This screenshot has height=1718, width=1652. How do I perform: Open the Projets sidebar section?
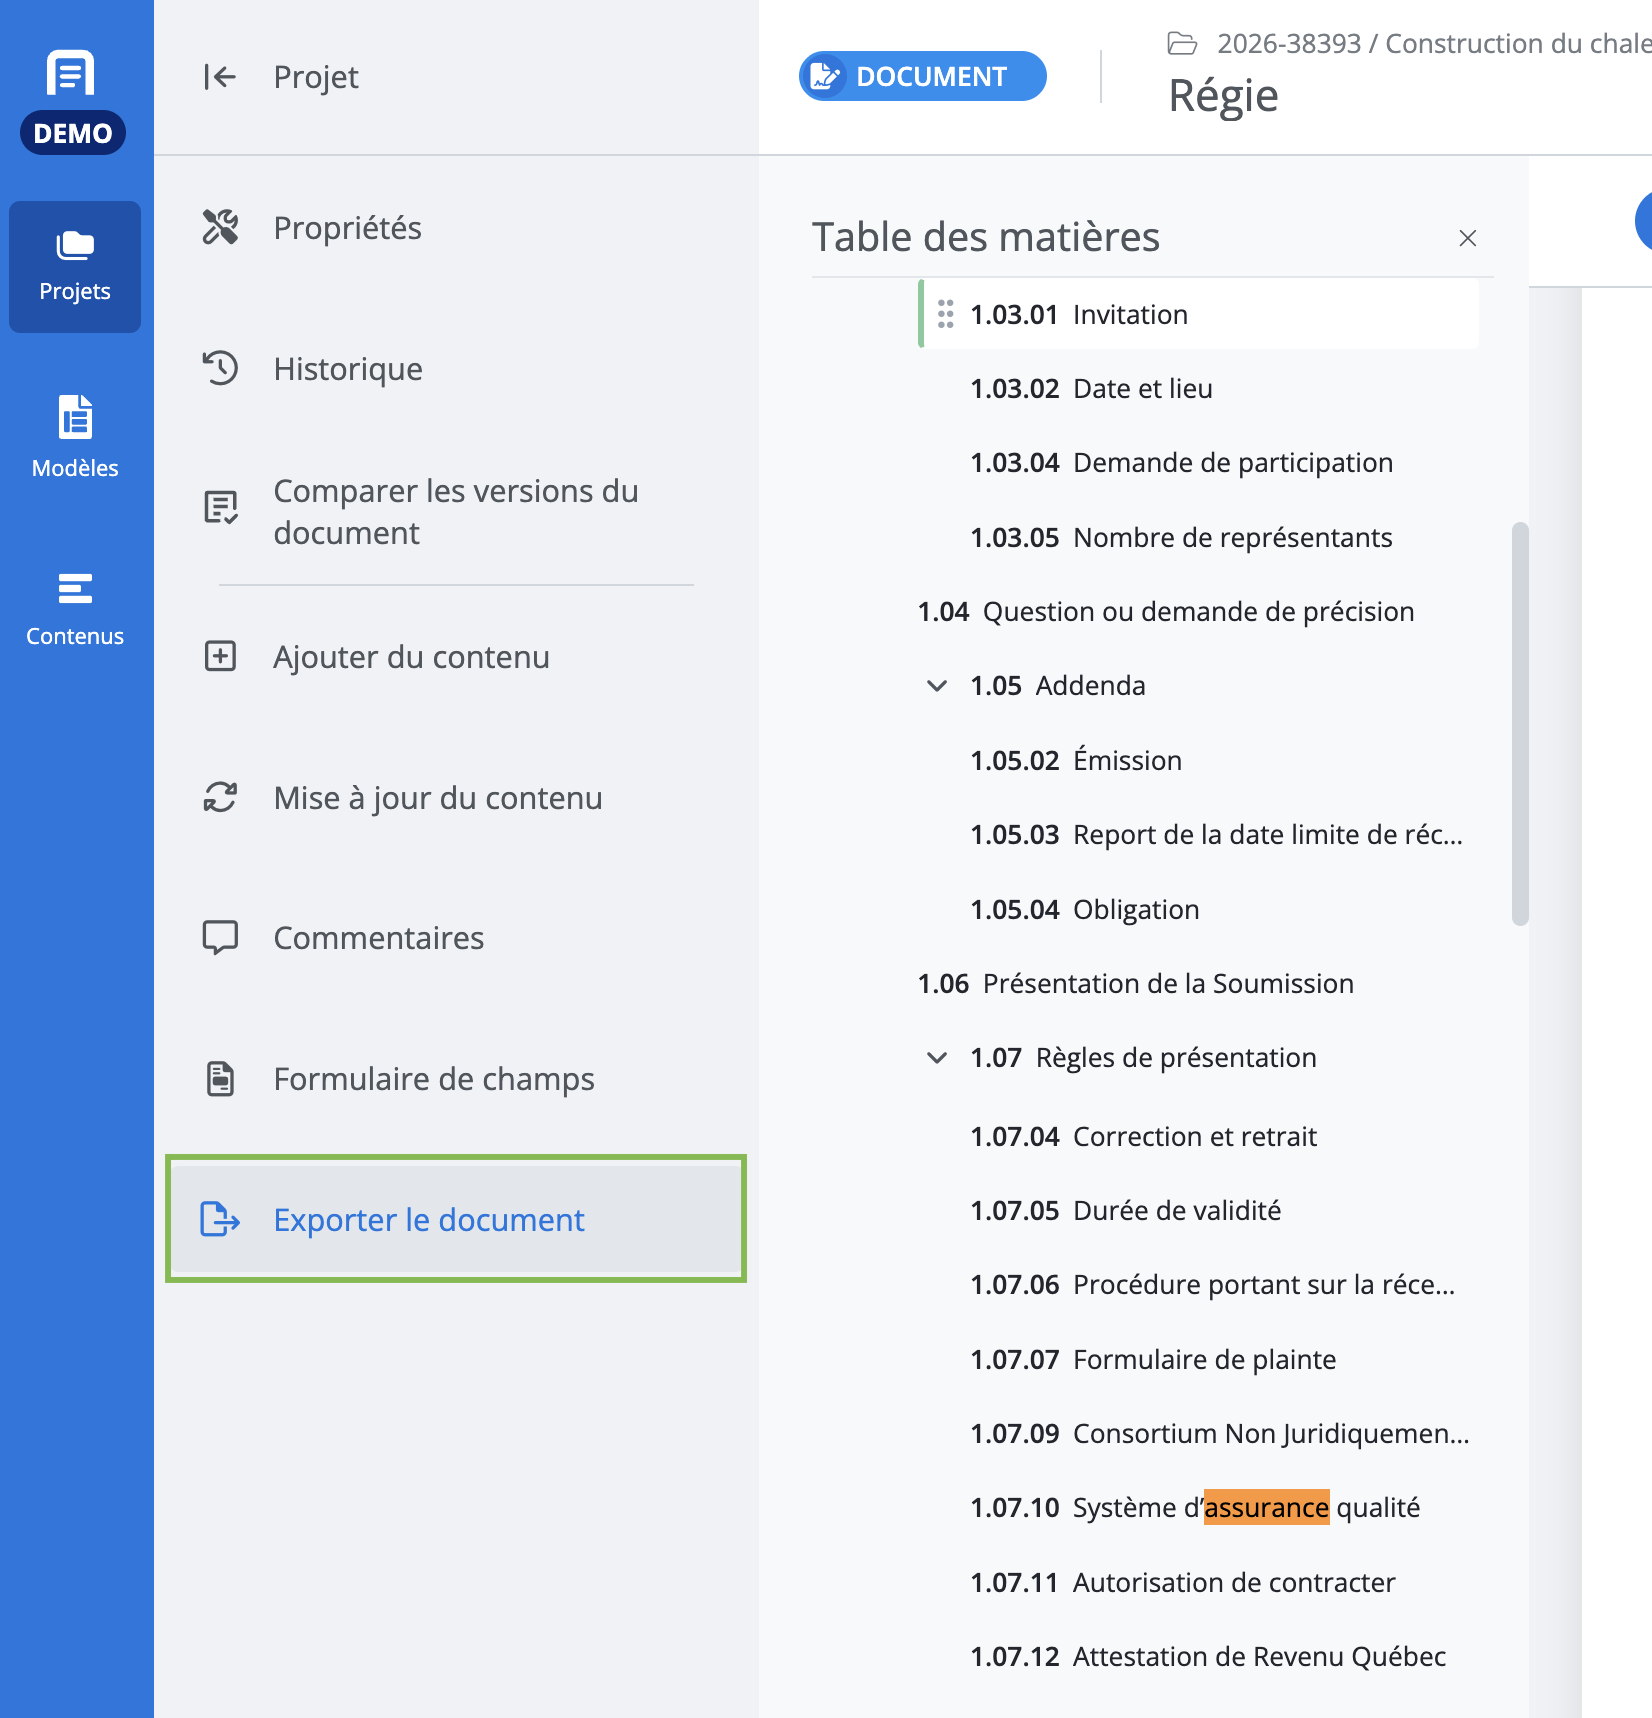click(x=75, y=267)
